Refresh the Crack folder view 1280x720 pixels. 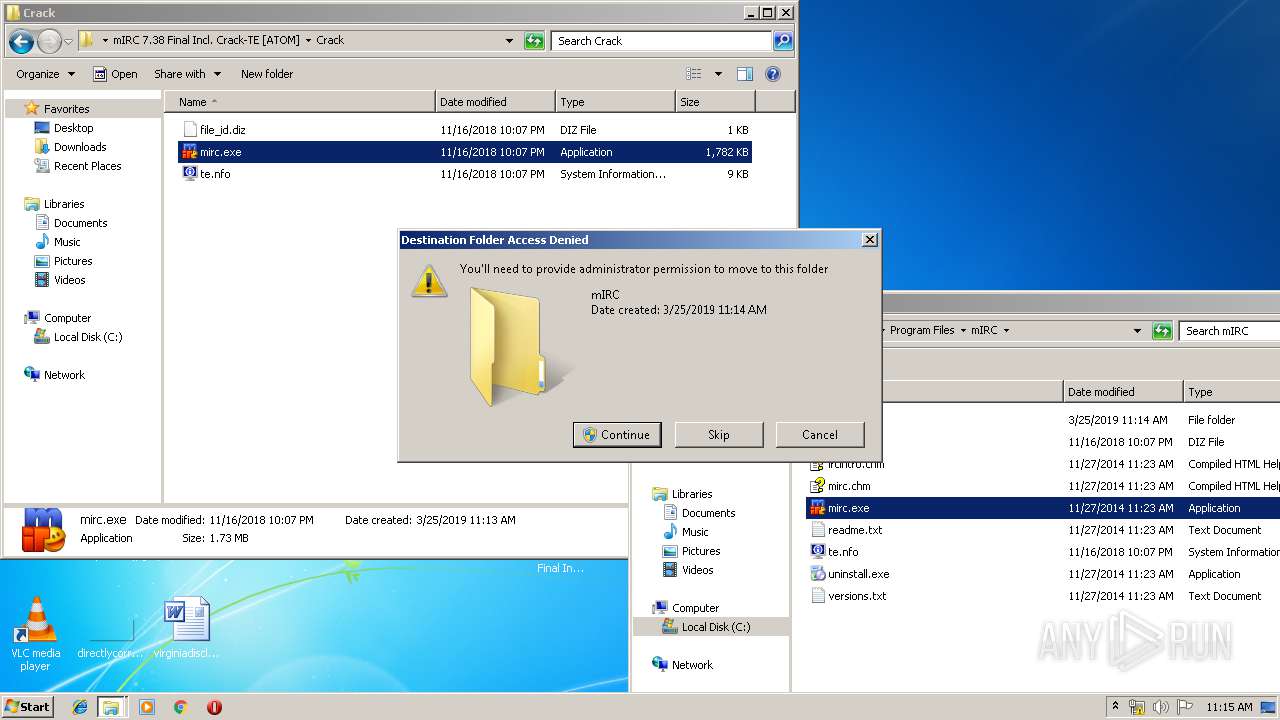tap(535, 41)
